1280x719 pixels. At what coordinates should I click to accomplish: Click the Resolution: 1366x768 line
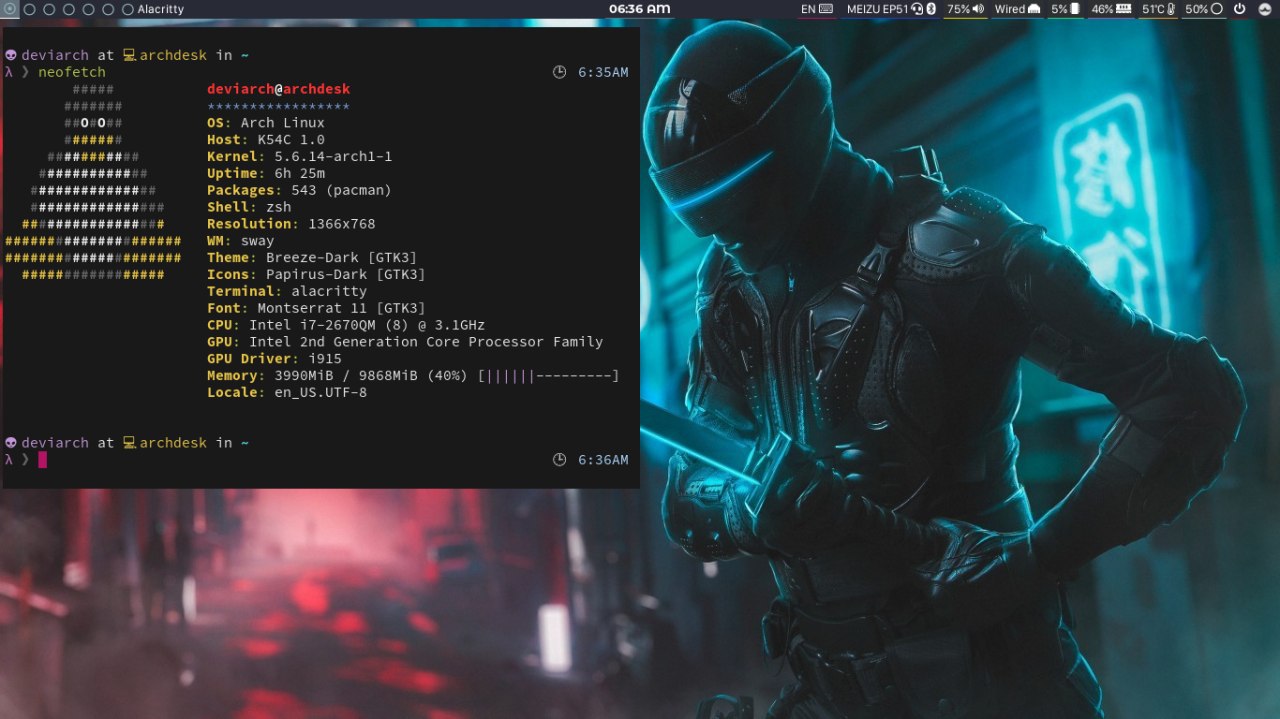point(291,224)
